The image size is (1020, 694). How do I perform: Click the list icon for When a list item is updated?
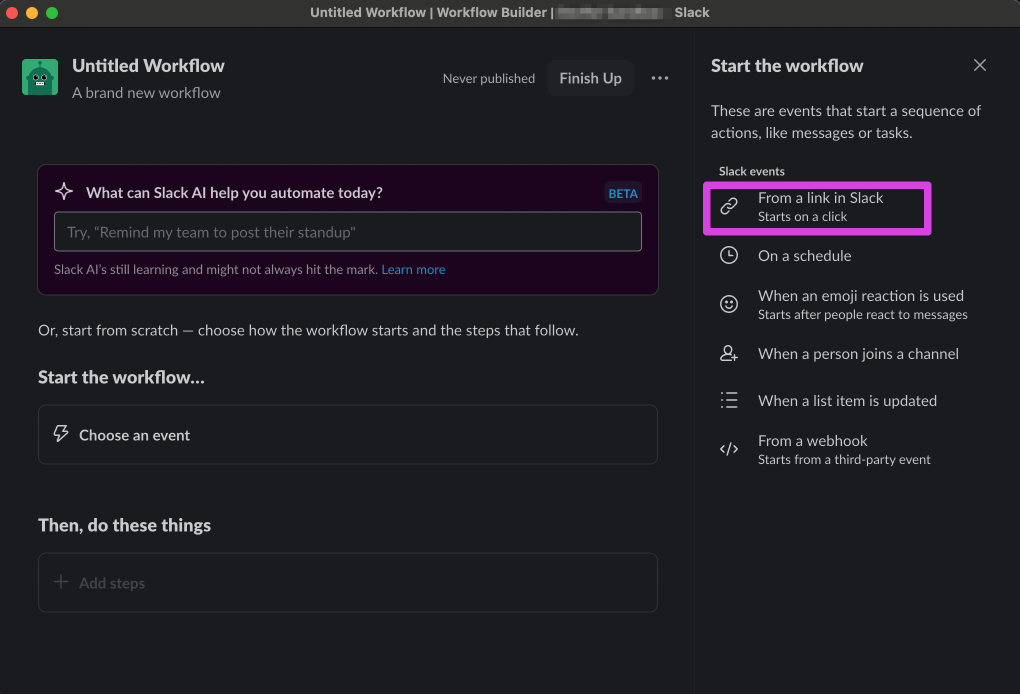click(729, 400)
